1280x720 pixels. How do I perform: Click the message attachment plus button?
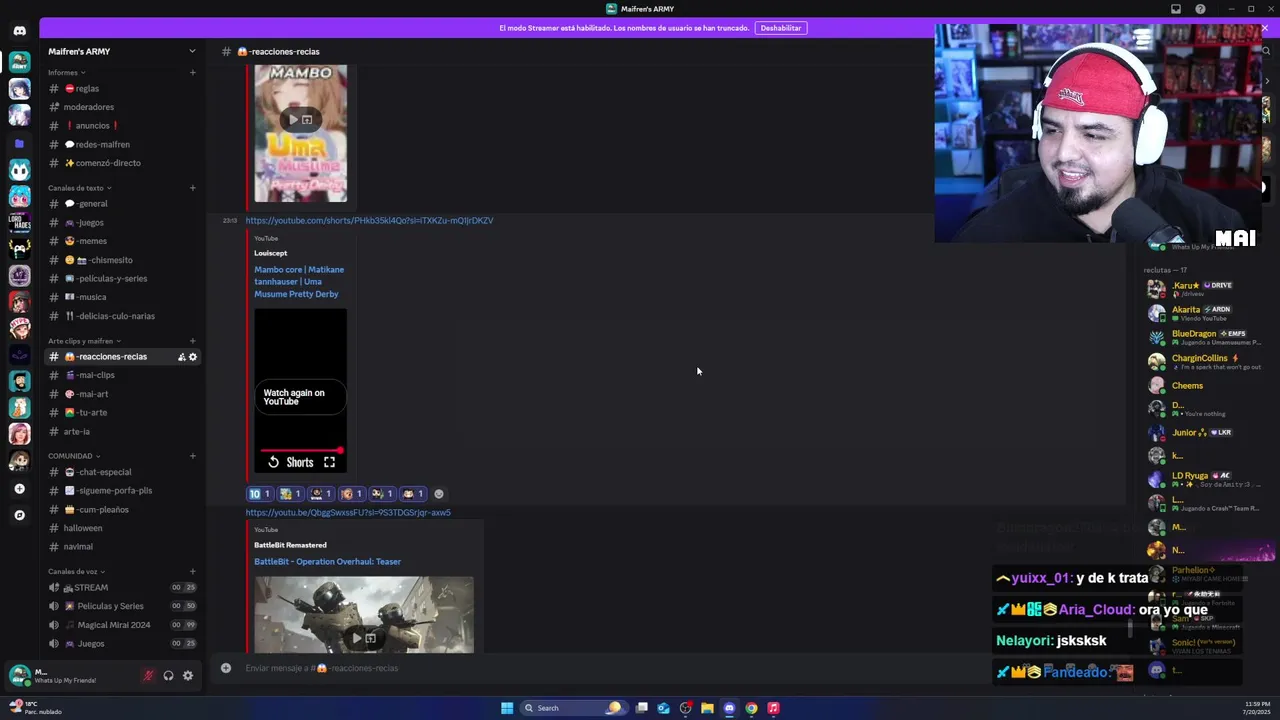point(226,668)
